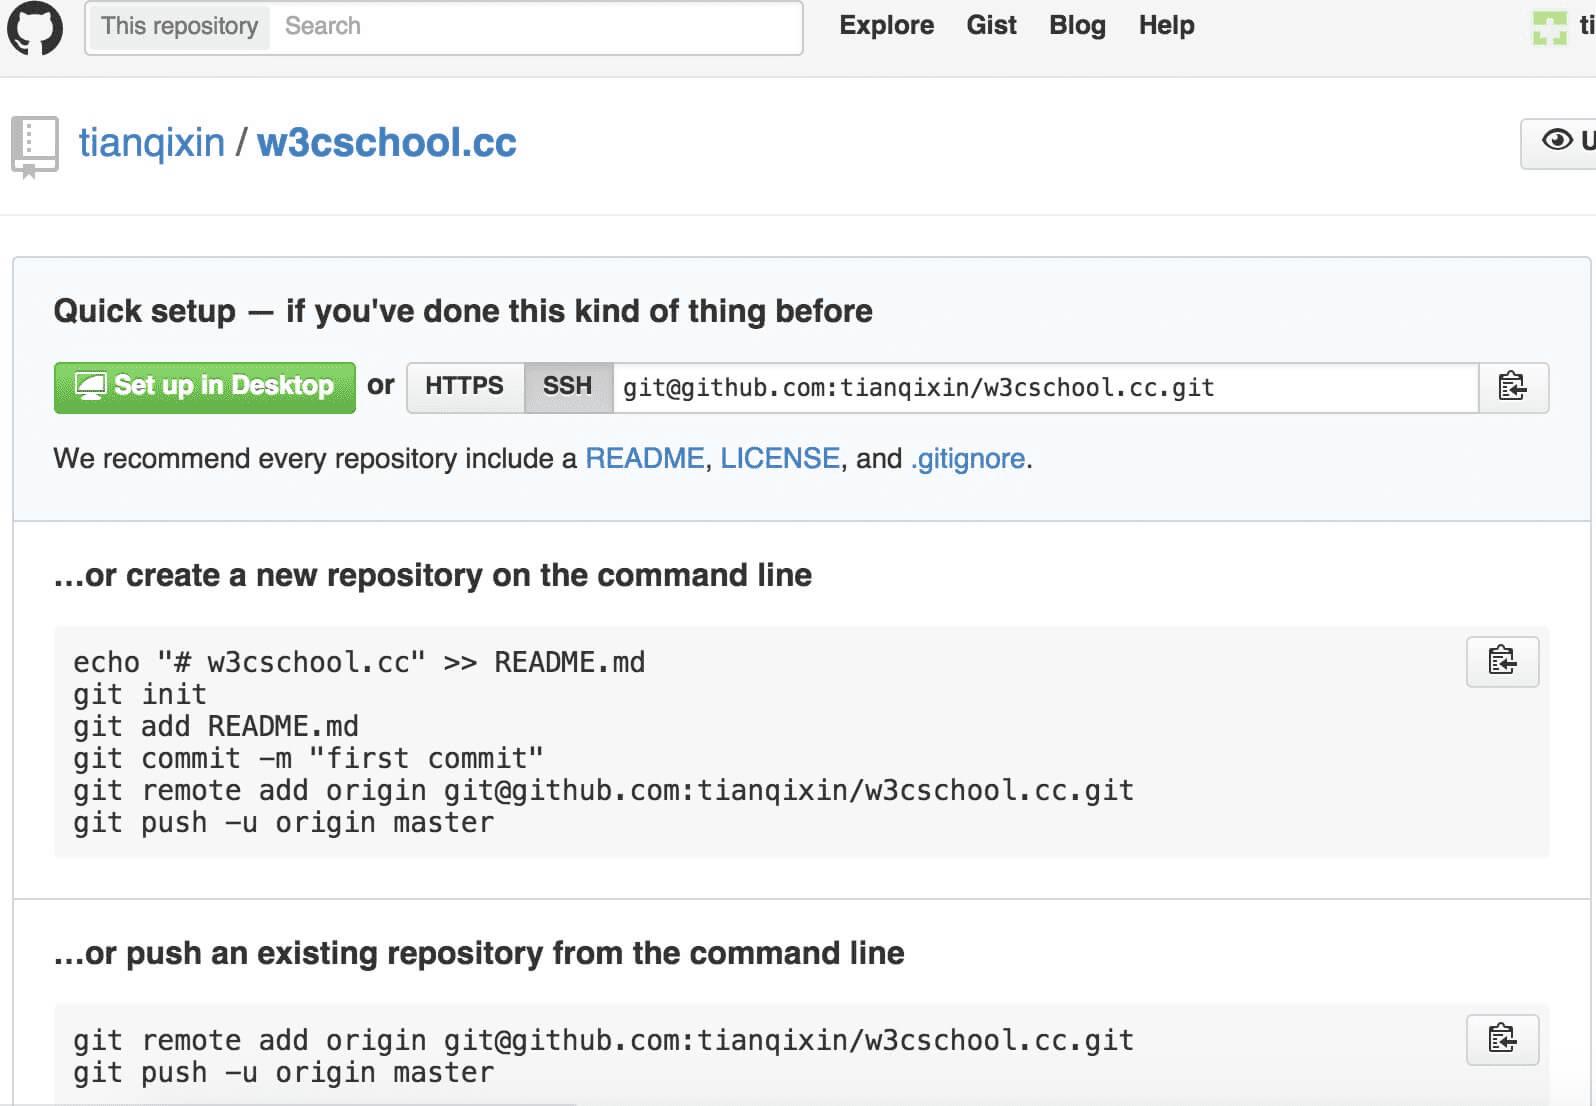Select the SSH protocol option
This screenshot has width=1596, height=1106.
567,387
